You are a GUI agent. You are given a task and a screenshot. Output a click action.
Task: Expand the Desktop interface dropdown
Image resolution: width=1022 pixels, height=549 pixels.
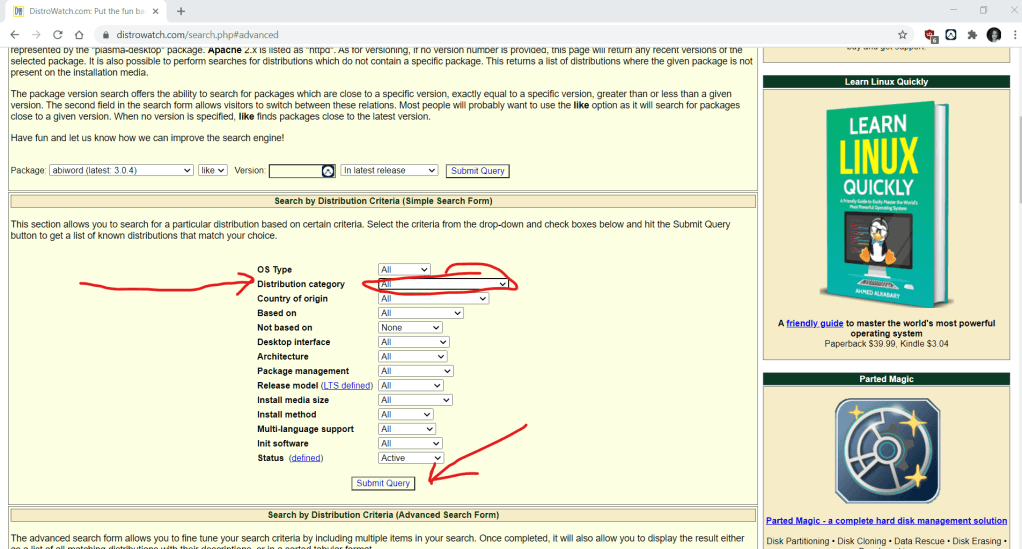click(x=414, y=342)
